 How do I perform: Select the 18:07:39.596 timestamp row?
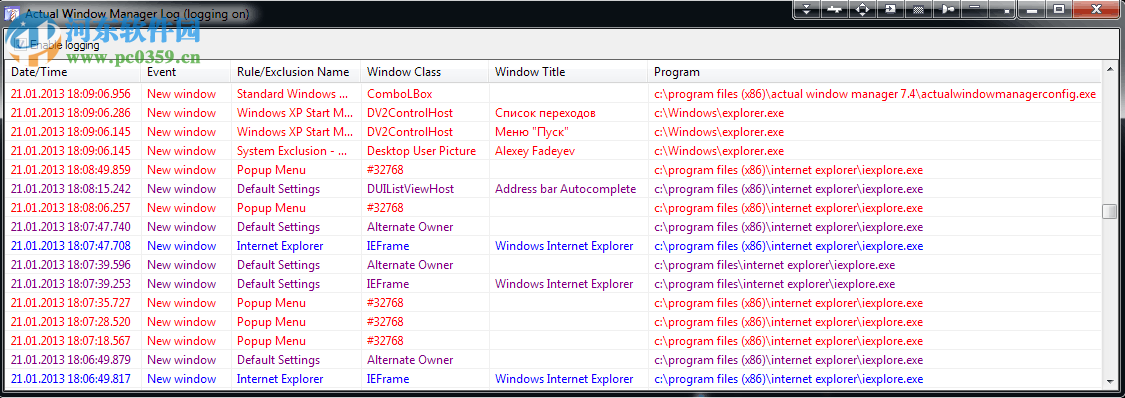[71, 265]
